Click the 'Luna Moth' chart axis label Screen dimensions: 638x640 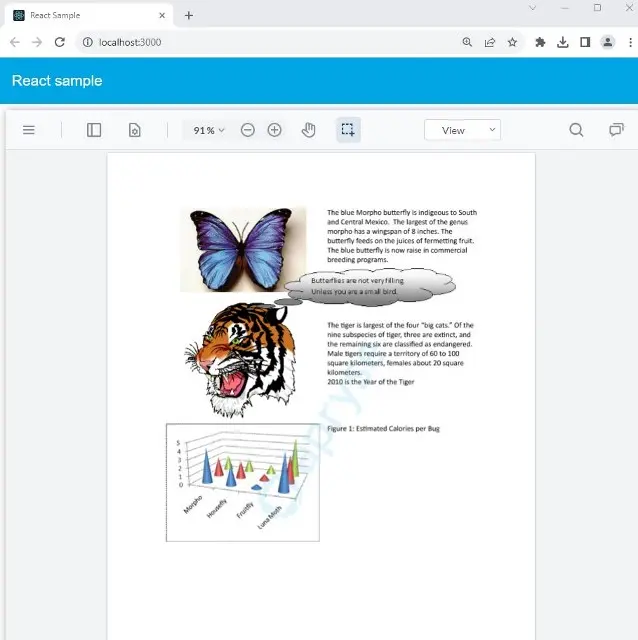(270, 518)
